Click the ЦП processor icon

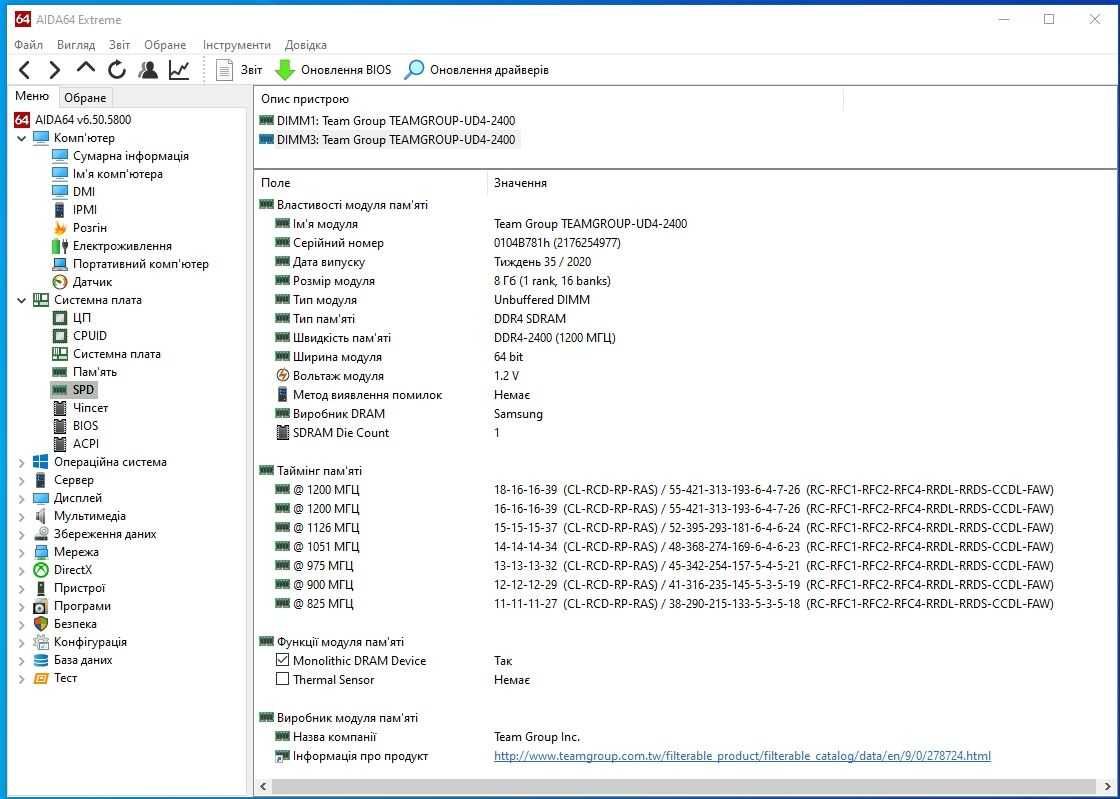60,318
